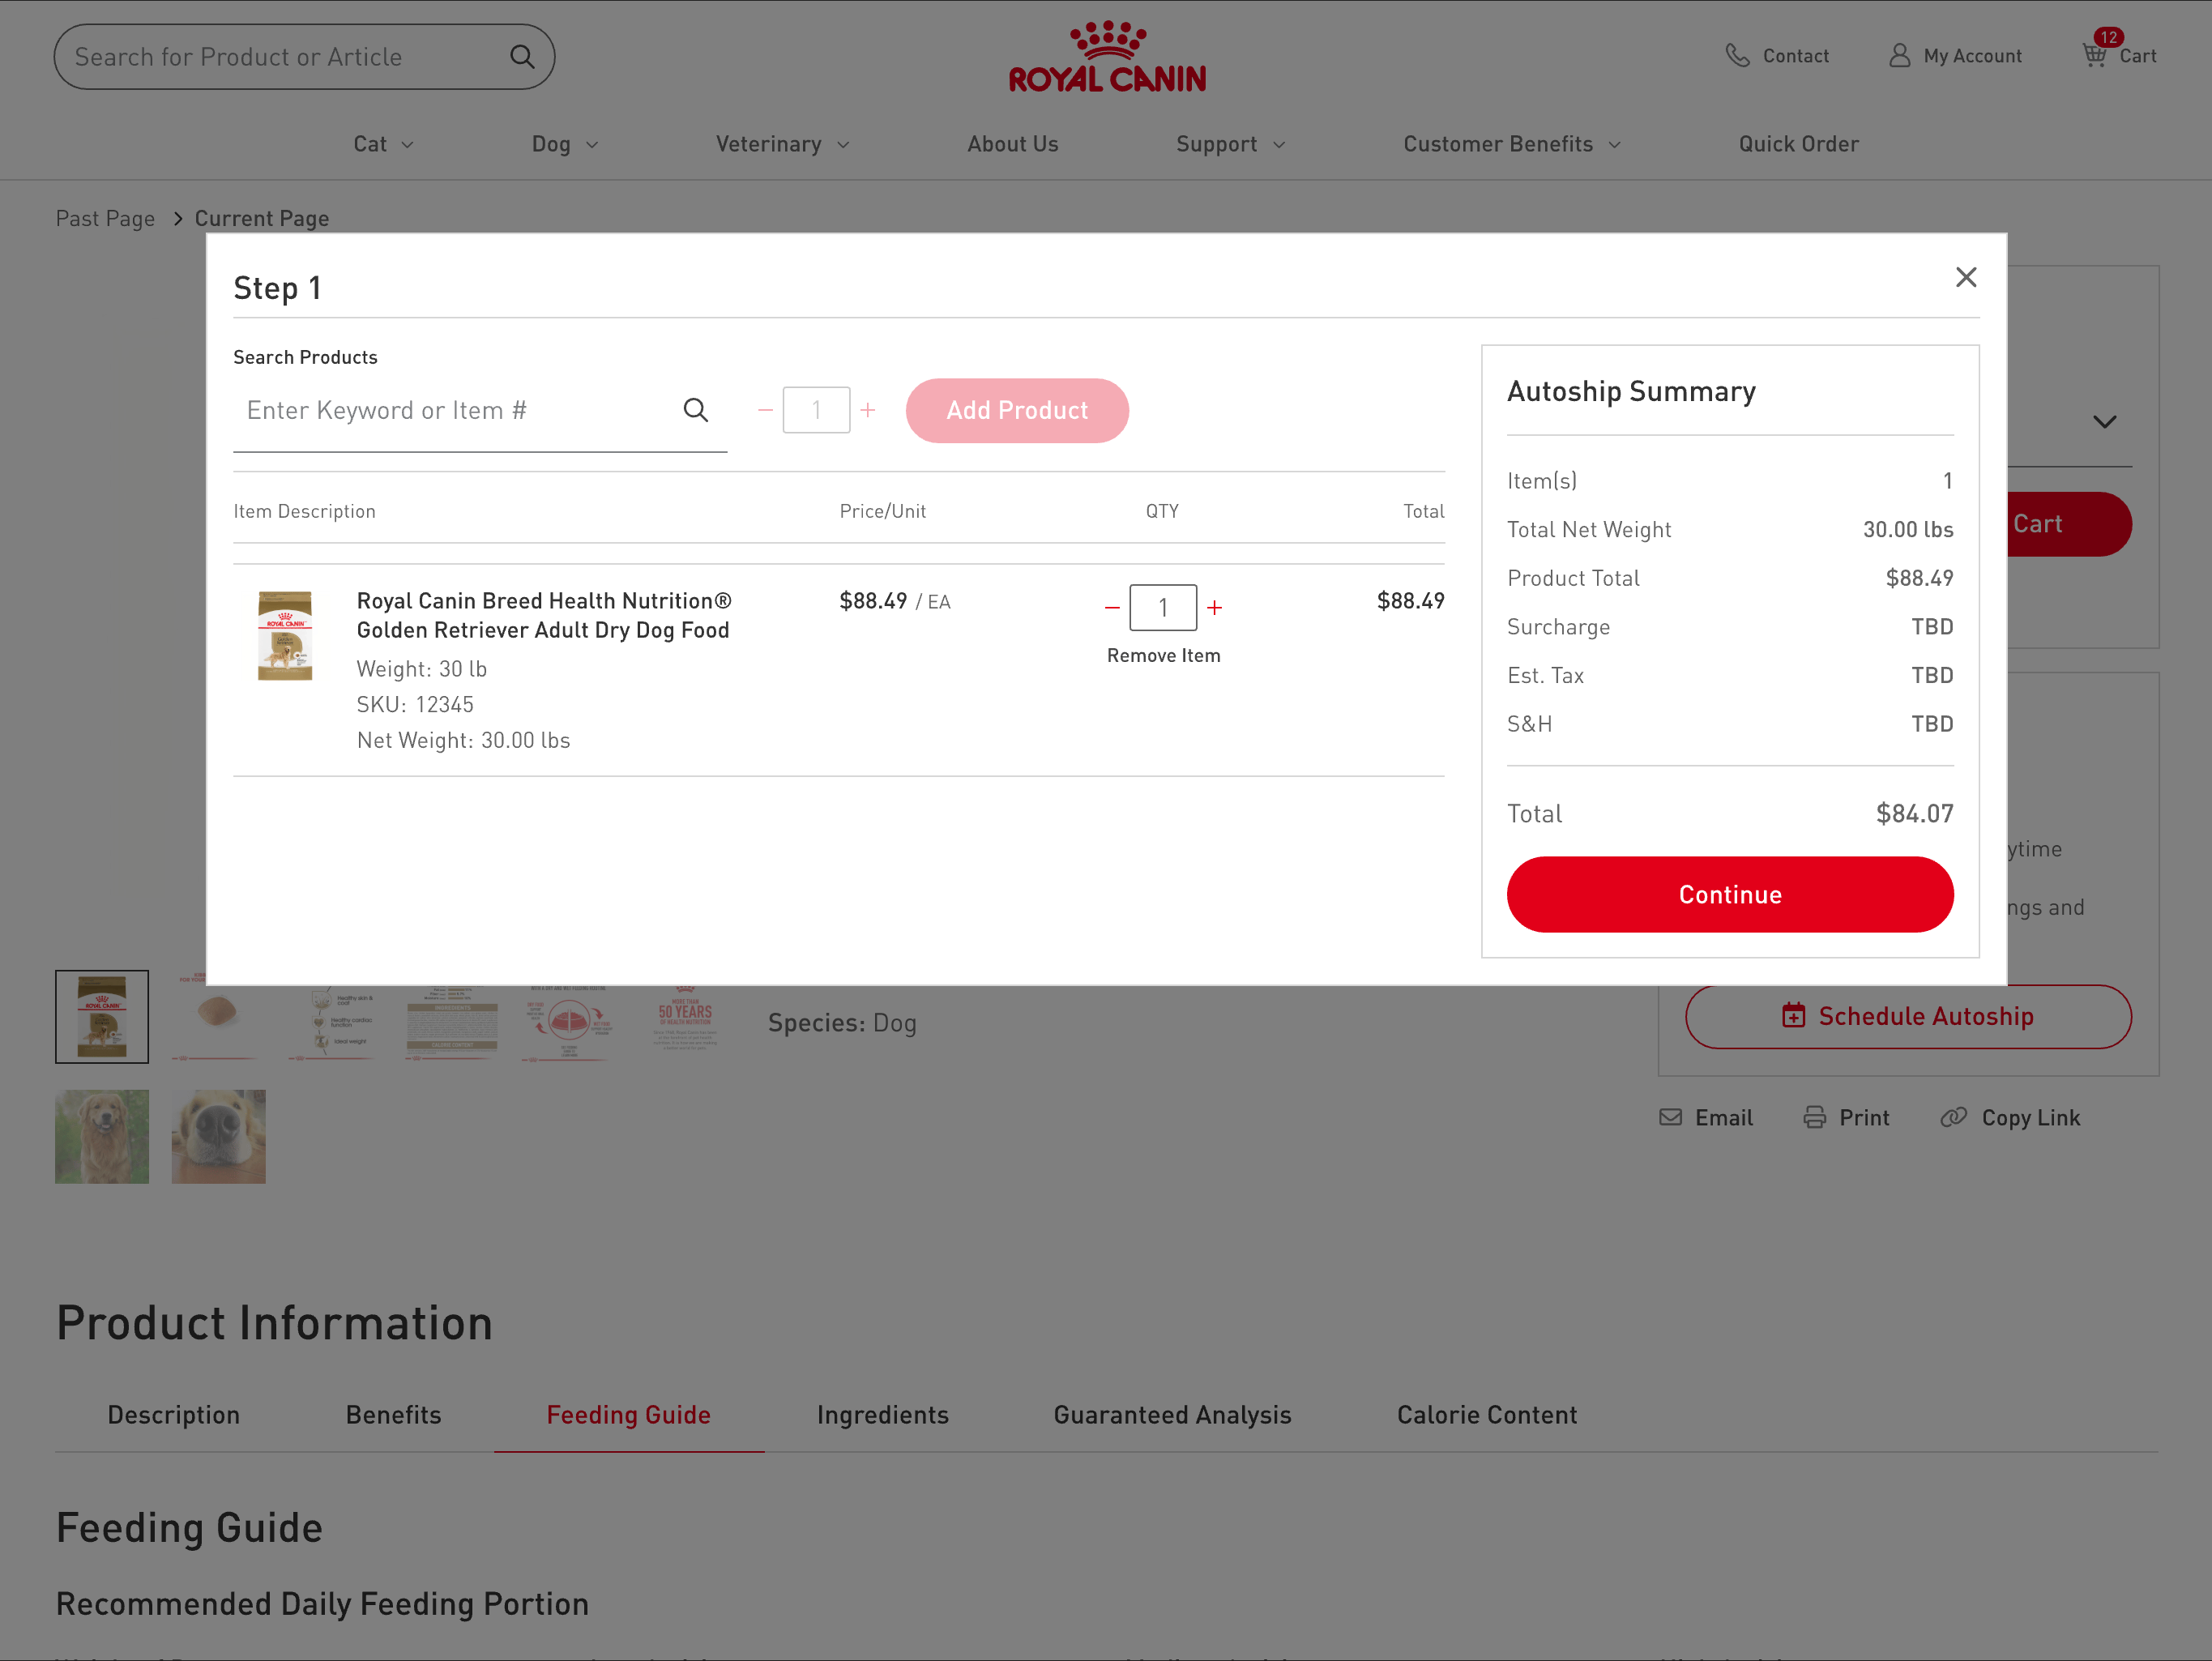Click the Contact phone icon
Viewport: 2212px width, 1661px height.
click(x=1737, y=56)
